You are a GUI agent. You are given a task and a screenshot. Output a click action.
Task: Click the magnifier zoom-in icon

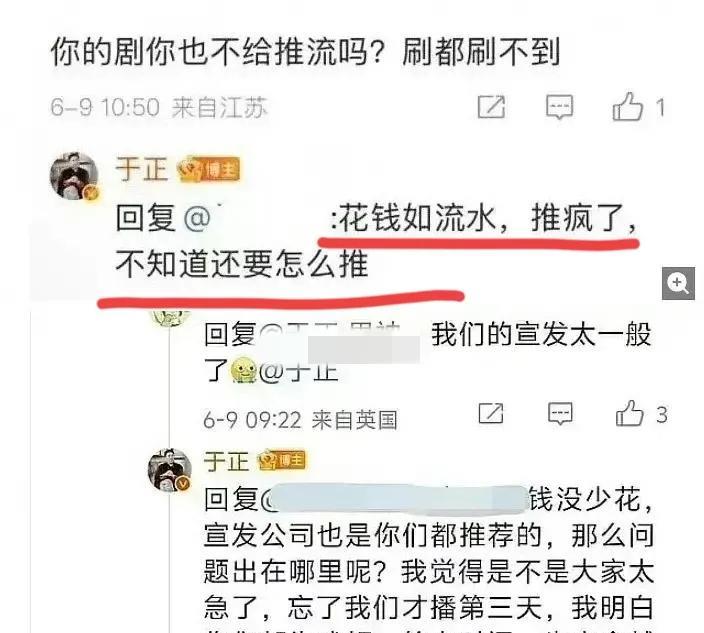click(x=678, y=283)
